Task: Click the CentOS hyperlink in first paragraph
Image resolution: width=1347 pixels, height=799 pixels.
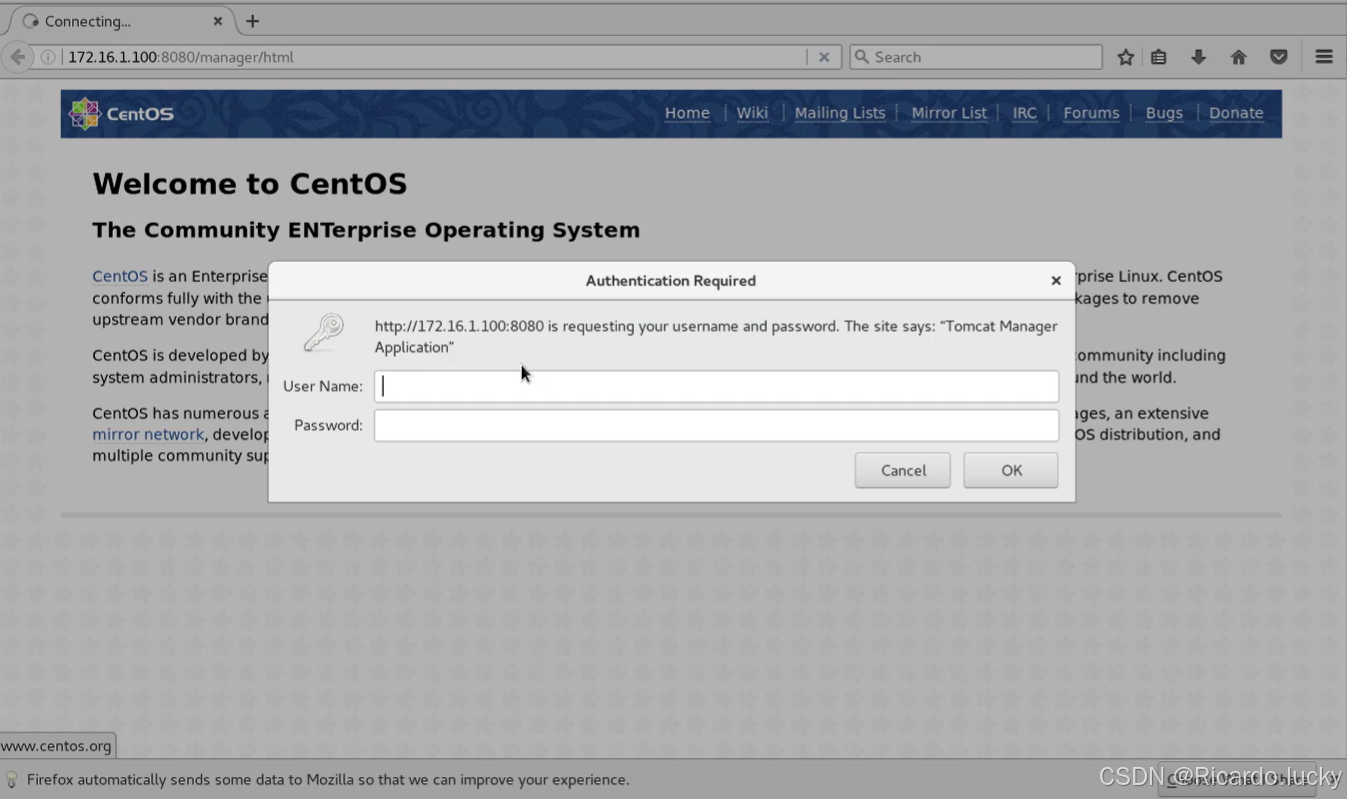Action: pos(120,276)
